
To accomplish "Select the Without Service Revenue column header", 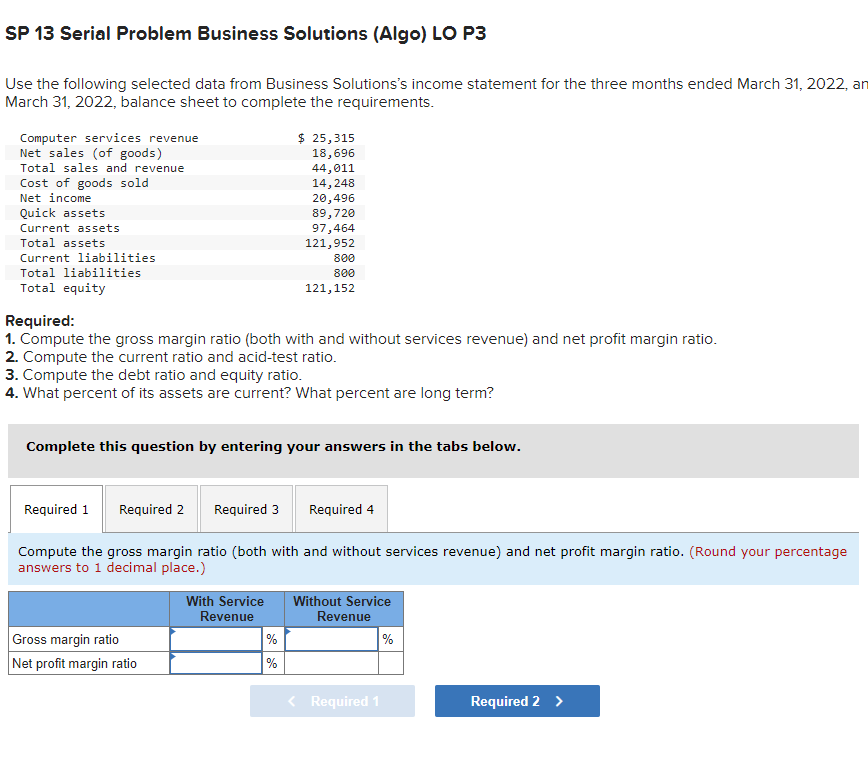I will [342, 609].
